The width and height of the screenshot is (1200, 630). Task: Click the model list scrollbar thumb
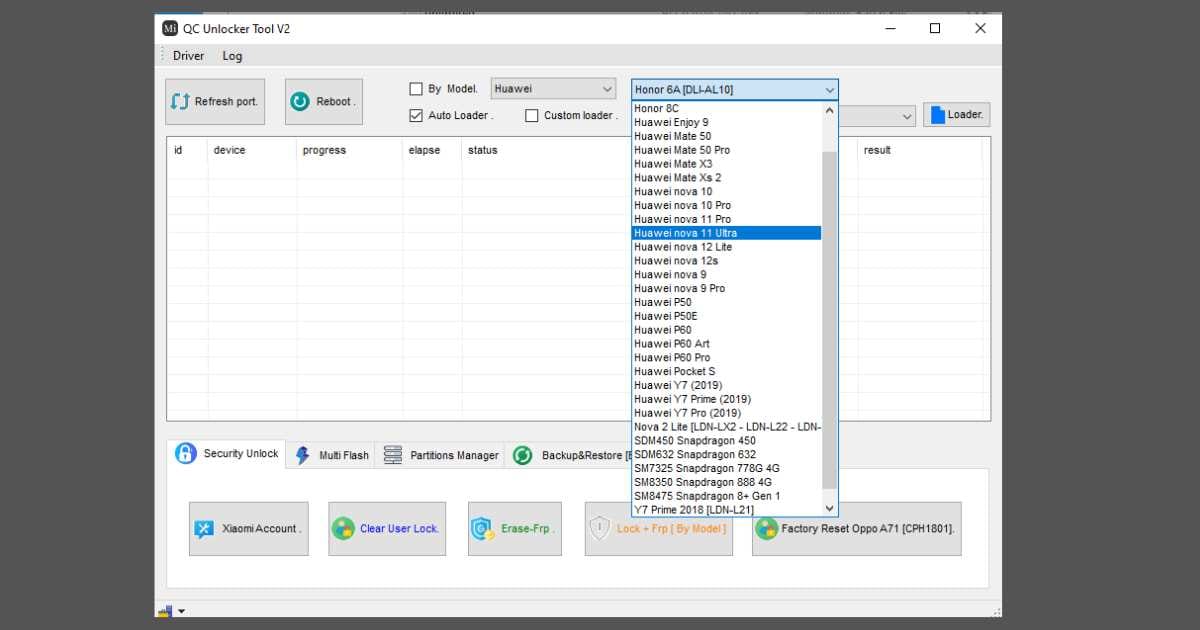click(x=829, y=320)
